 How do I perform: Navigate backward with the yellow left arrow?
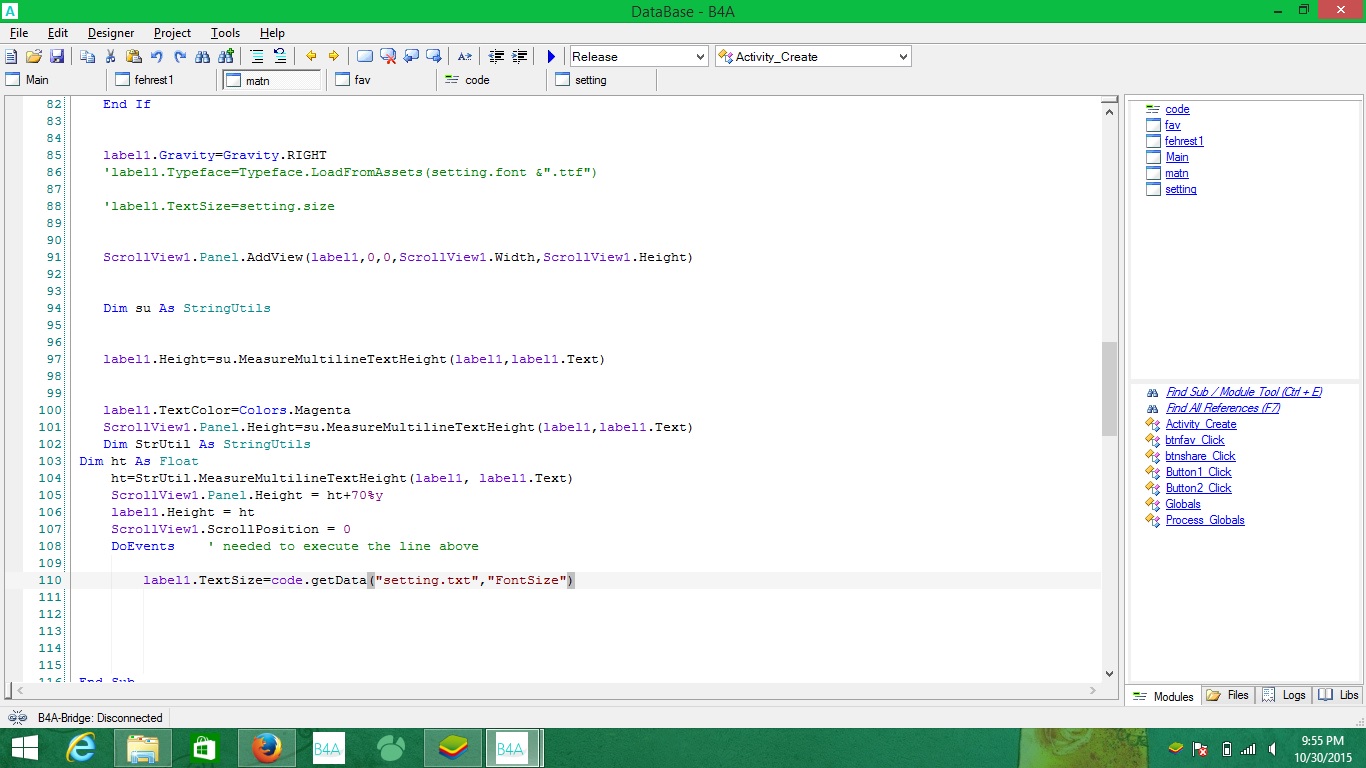[311, 57]
